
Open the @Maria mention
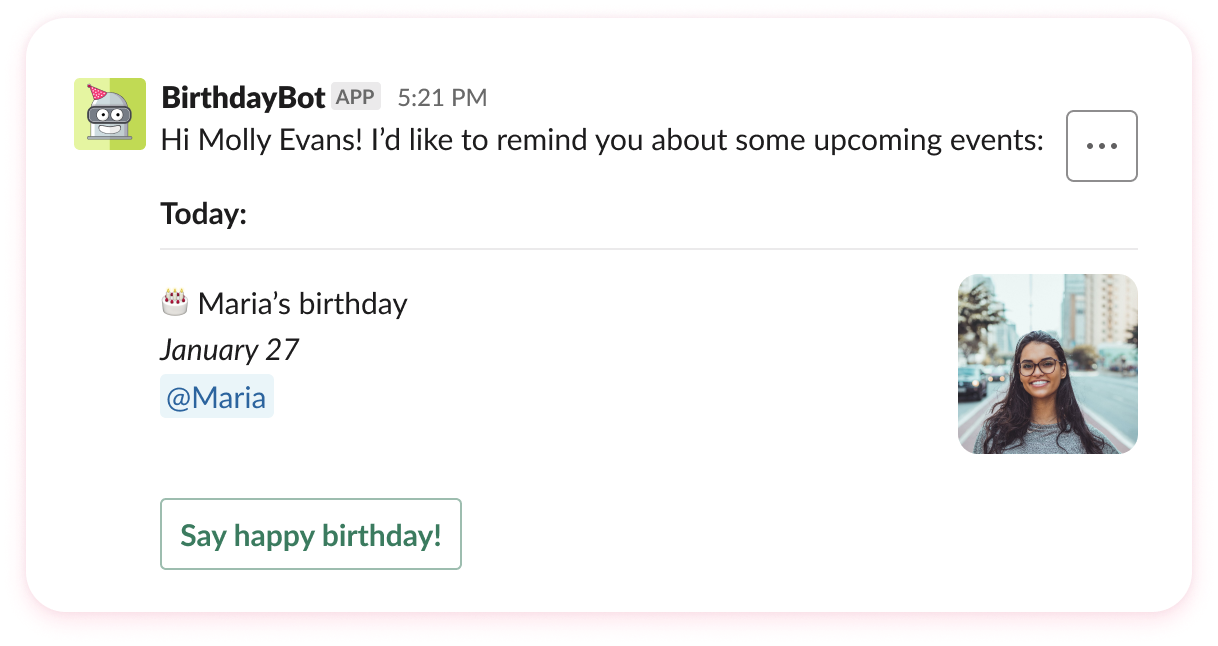(216, 395)
